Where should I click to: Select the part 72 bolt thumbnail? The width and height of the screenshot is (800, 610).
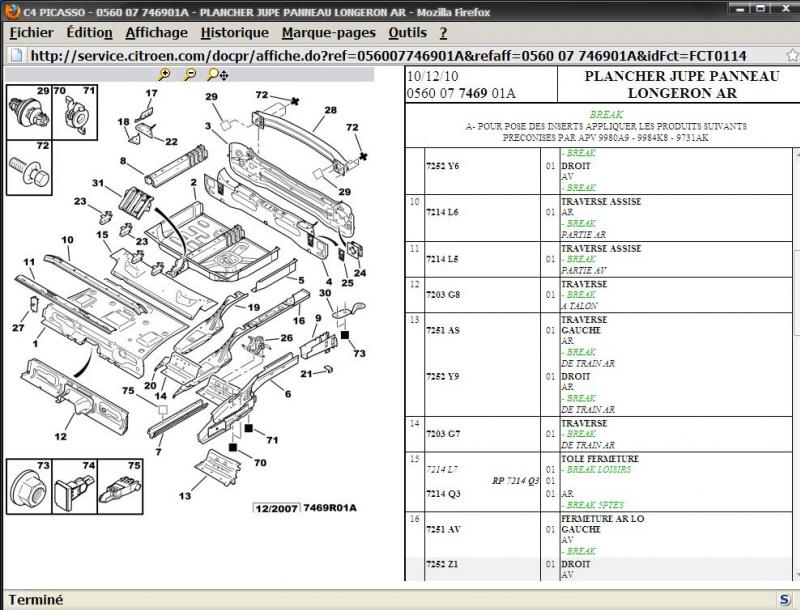coord(29,168)
